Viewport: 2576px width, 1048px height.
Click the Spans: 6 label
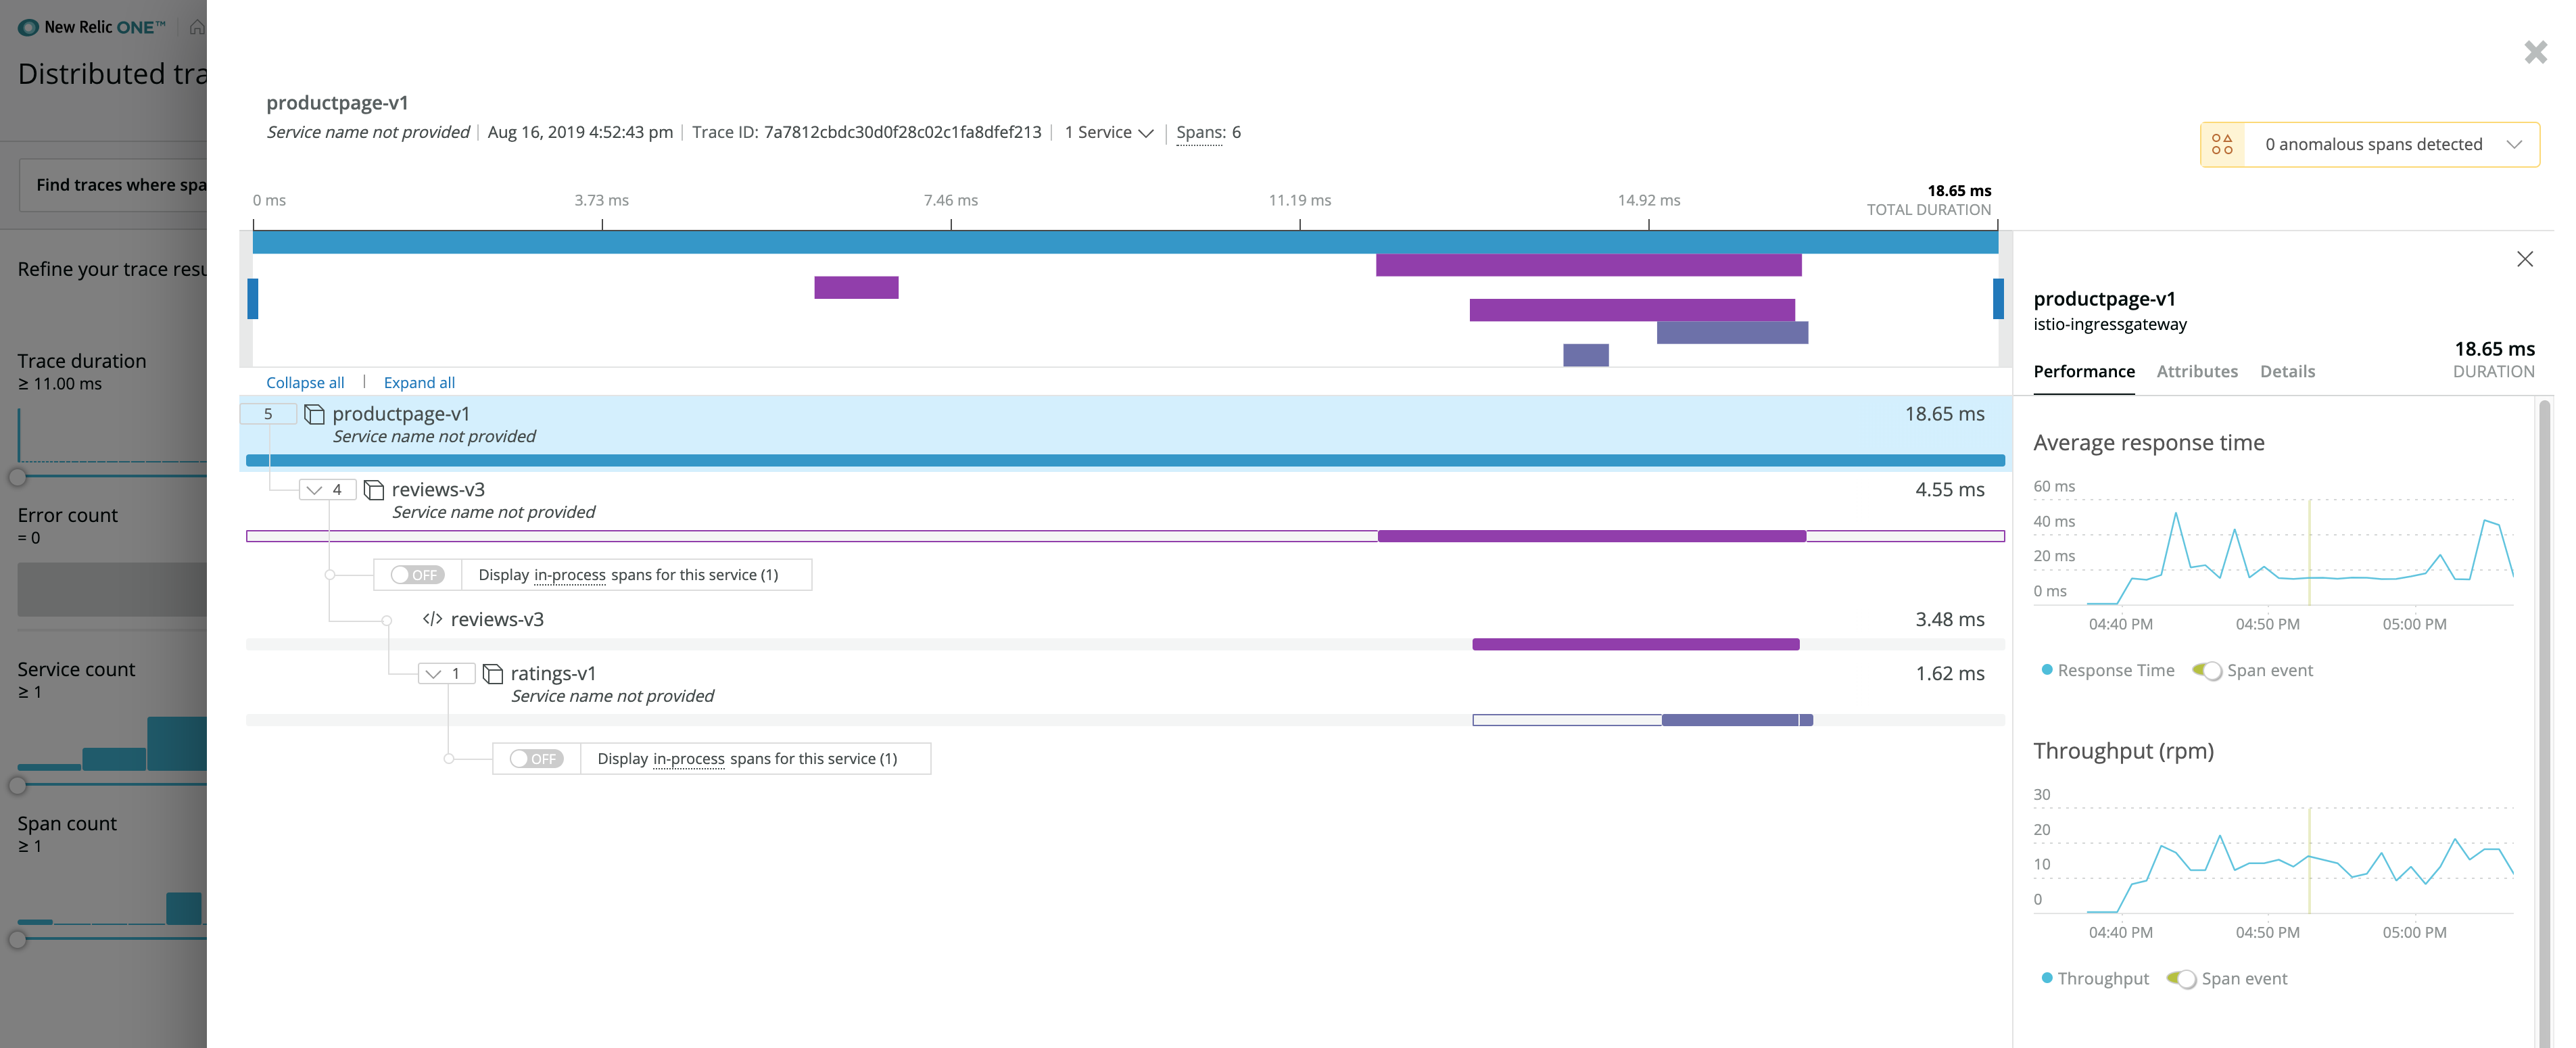tap(1208, 132)
